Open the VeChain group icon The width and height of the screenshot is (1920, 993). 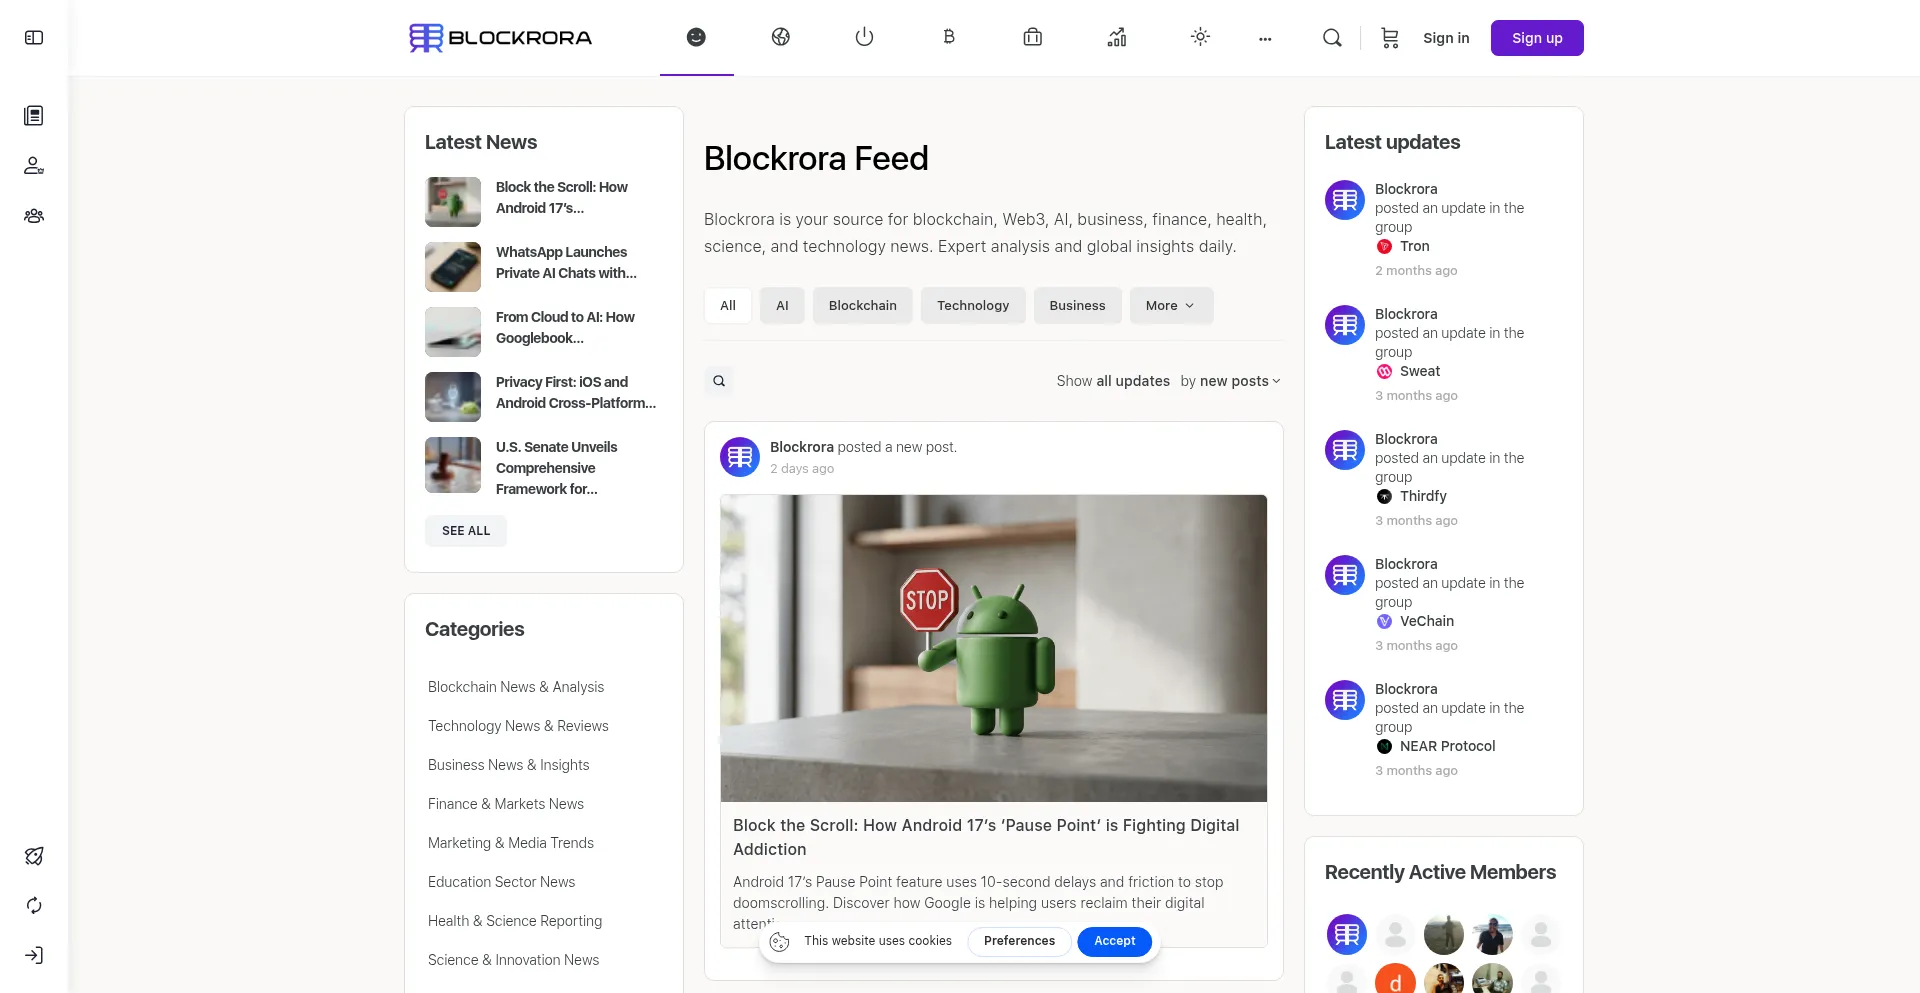[1384, 621]
